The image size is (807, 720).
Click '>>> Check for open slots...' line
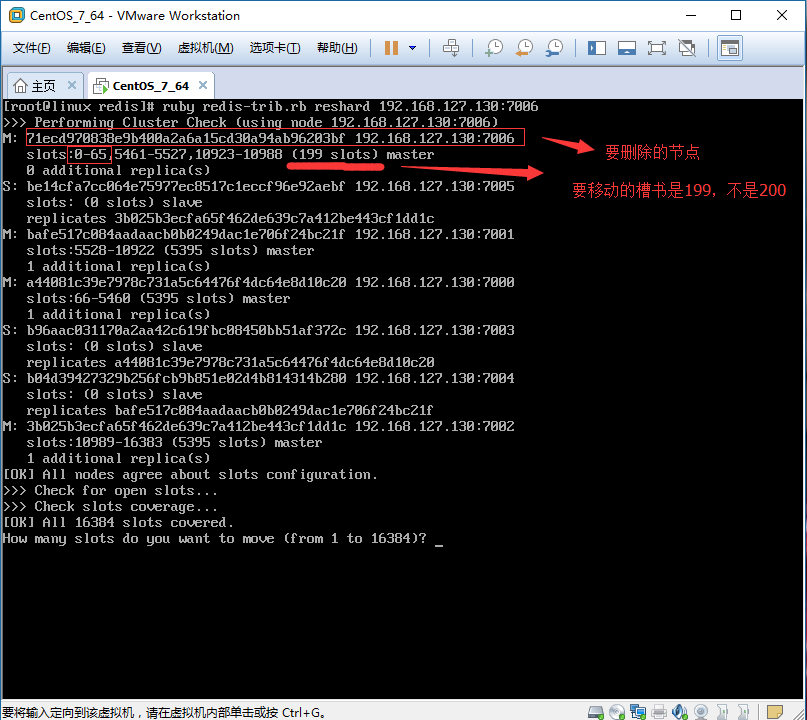tap(110, 490)
